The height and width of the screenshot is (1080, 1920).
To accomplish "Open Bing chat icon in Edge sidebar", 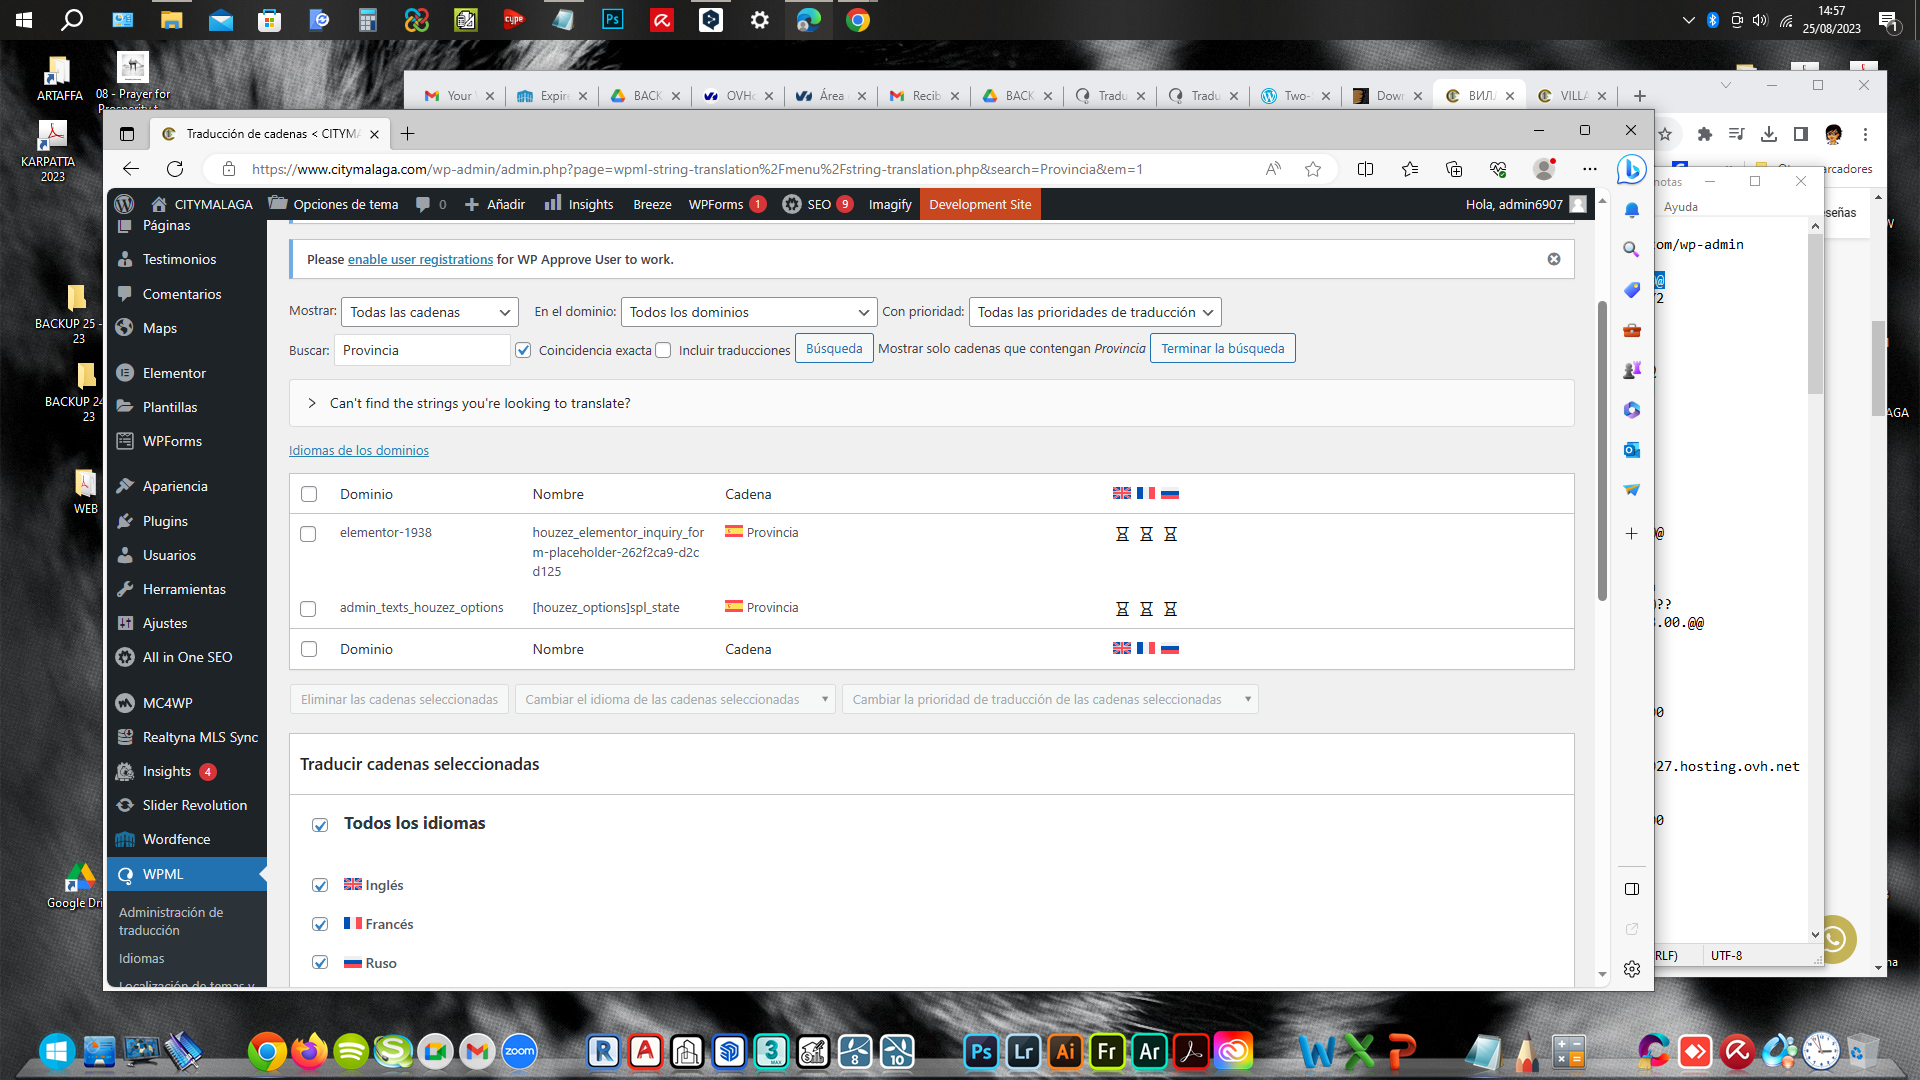I will click(1632, 170).
